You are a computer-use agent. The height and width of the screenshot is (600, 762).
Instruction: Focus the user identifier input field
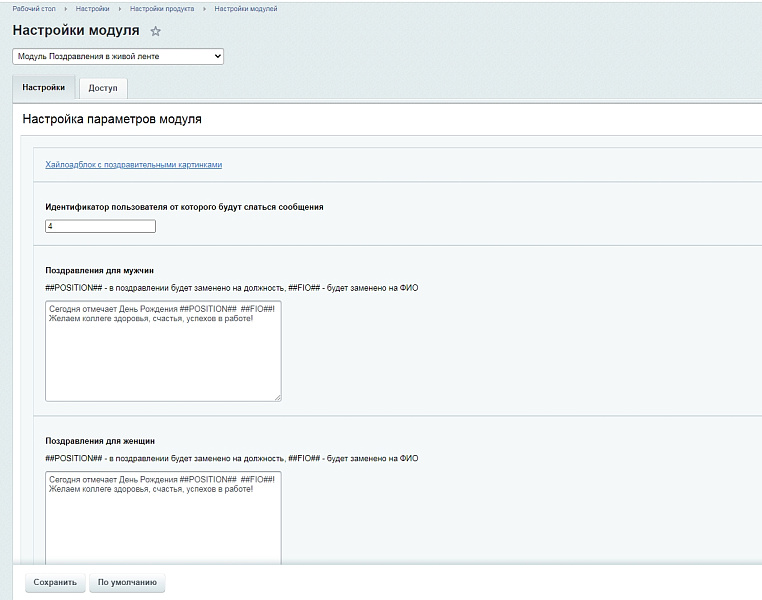100,227
